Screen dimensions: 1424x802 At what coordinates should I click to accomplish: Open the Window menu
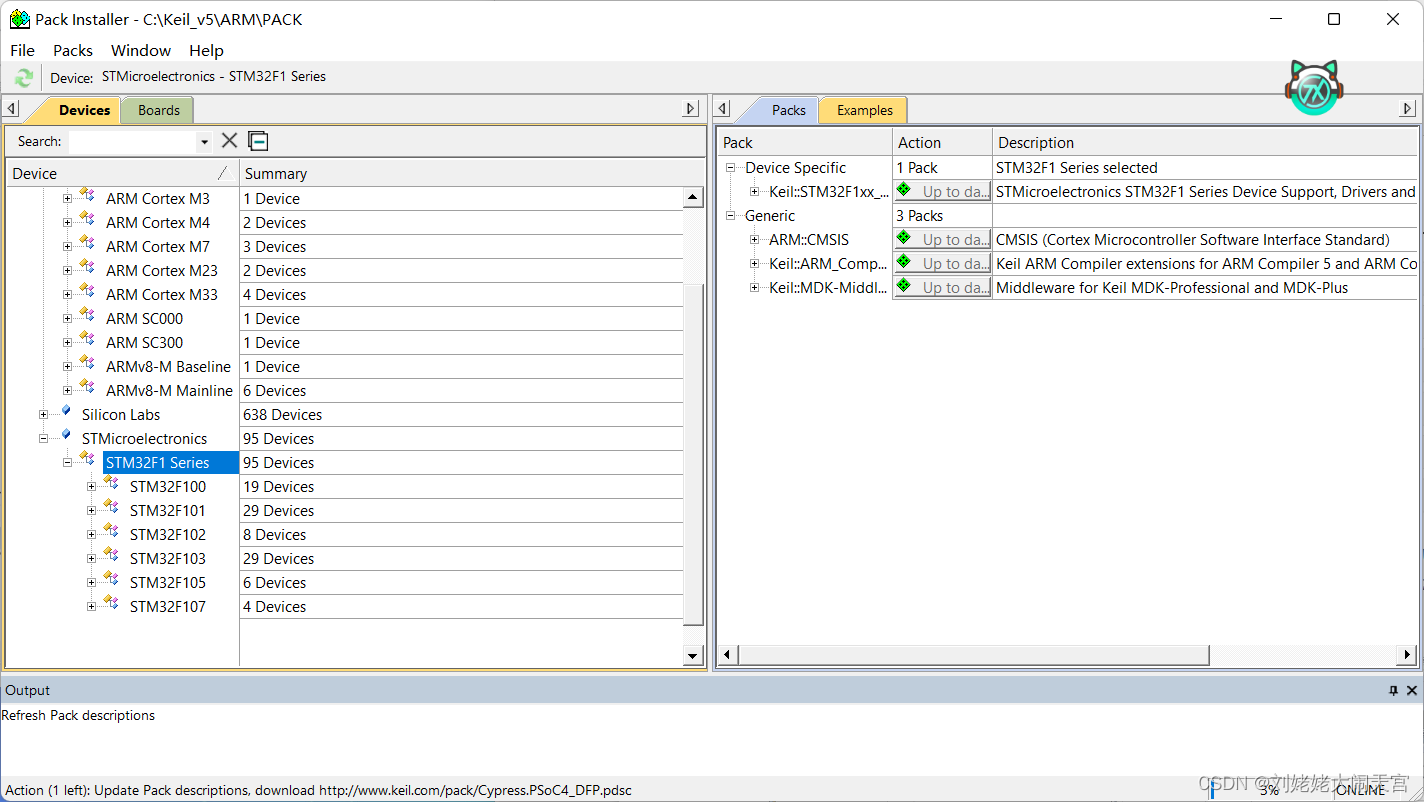tap(141, 50)
